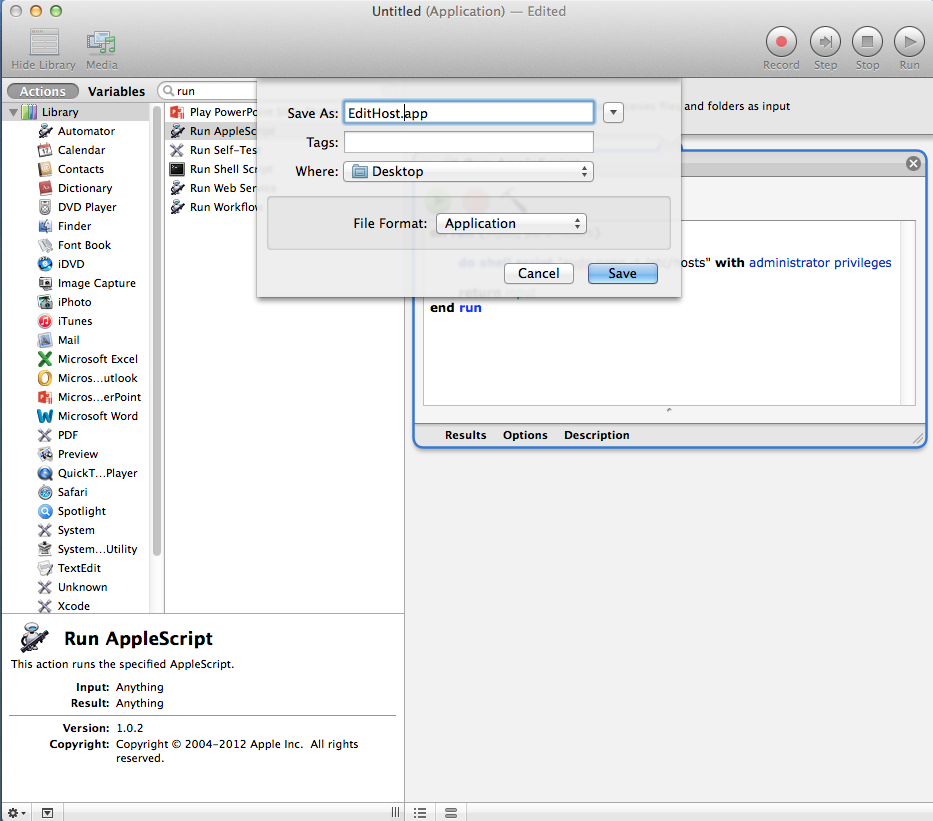Viewport: 933px width, 821px height.
Task: Select the Microsoft Excel actions category
Action: 92,359
